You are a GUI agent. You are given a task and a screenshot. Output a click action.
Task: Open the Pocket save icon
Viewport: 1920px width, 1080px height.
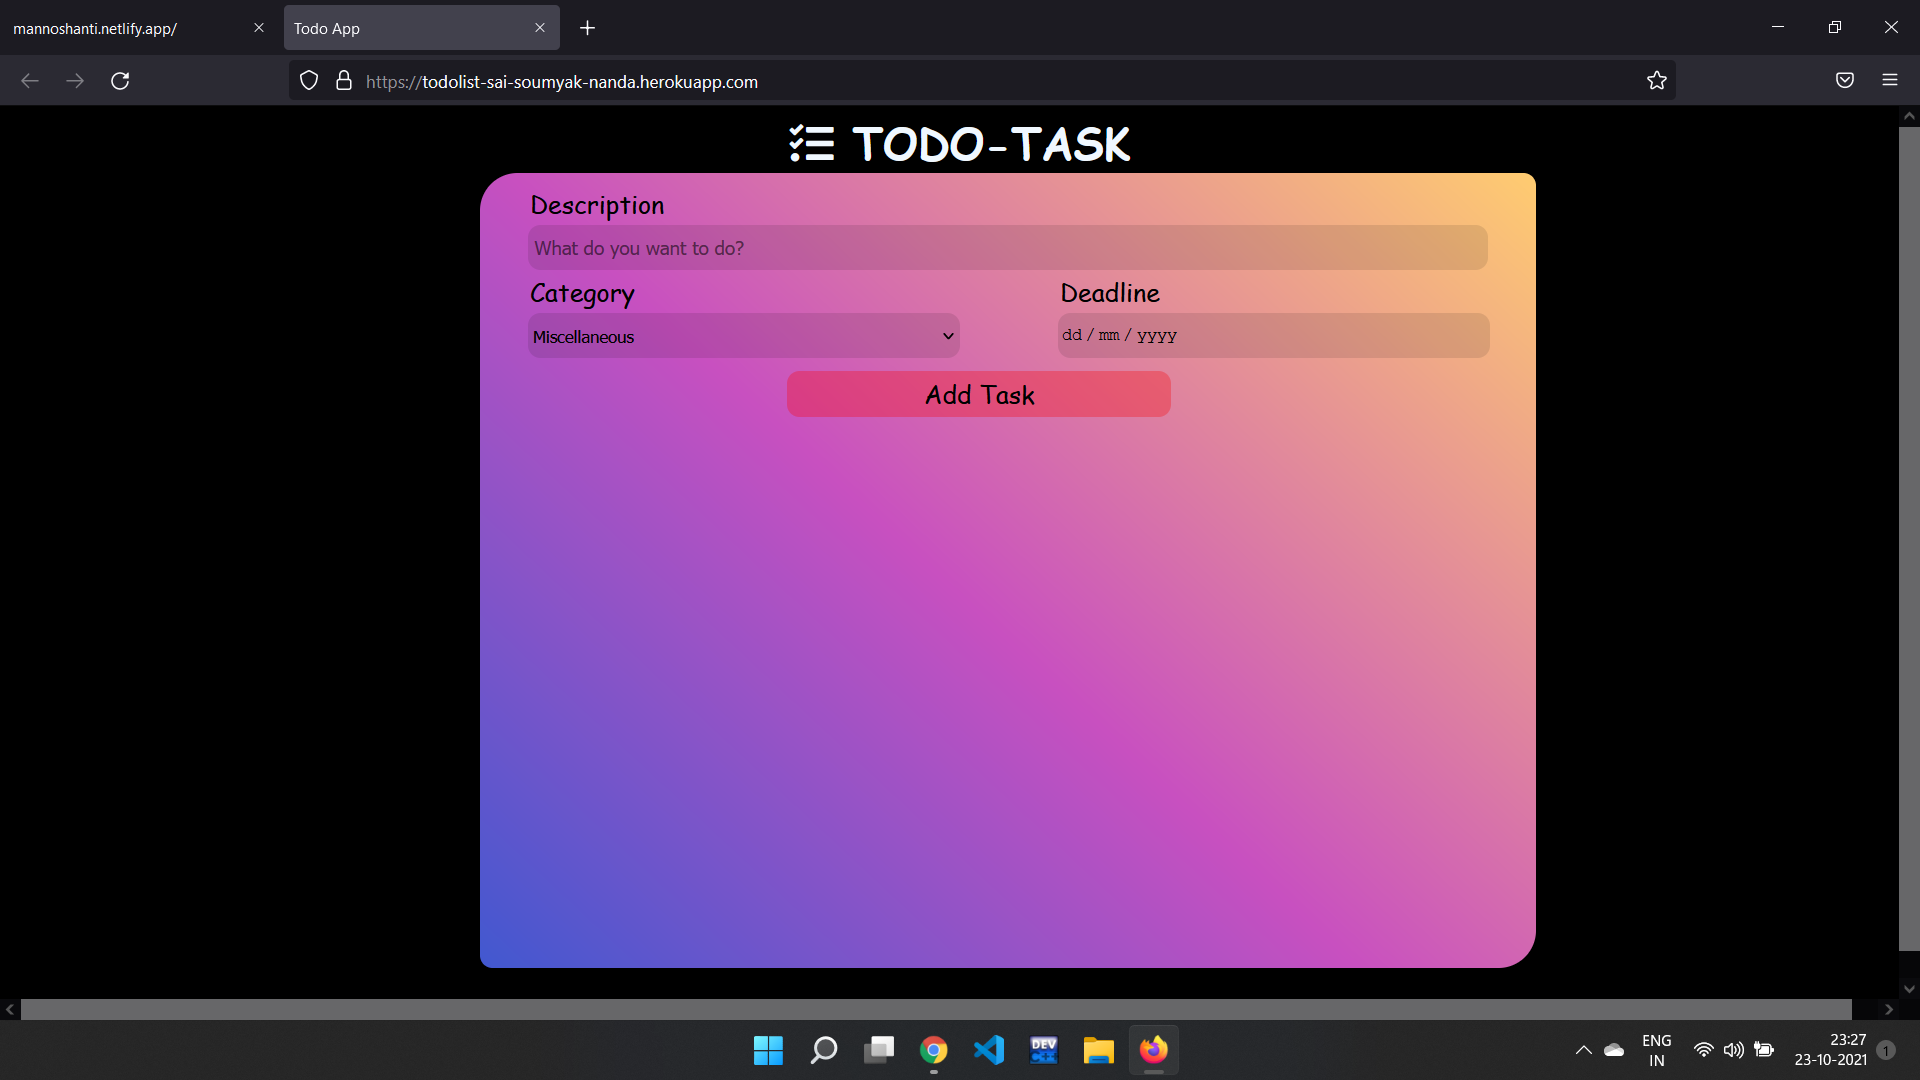(1845, 81)
